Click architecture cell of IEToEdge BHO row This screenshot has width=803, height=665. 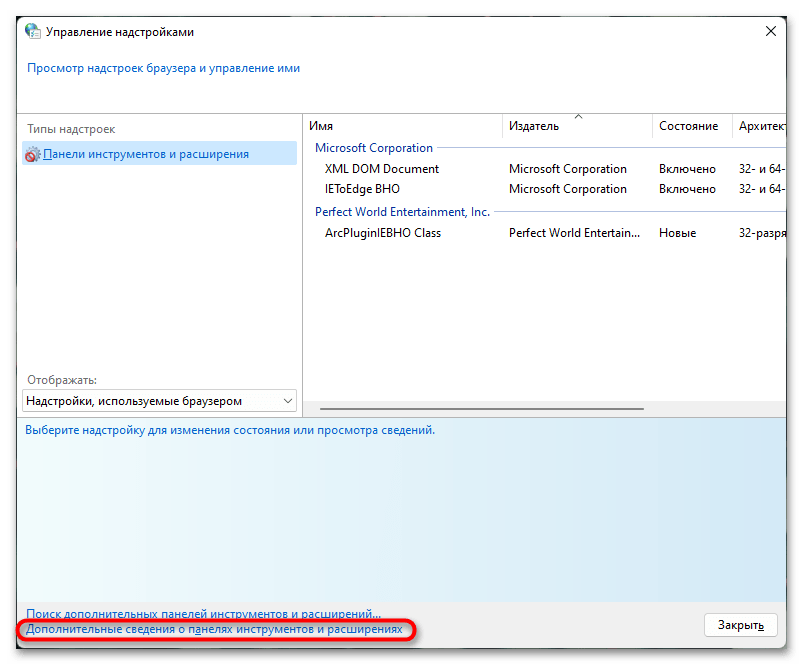coord(762,189)
